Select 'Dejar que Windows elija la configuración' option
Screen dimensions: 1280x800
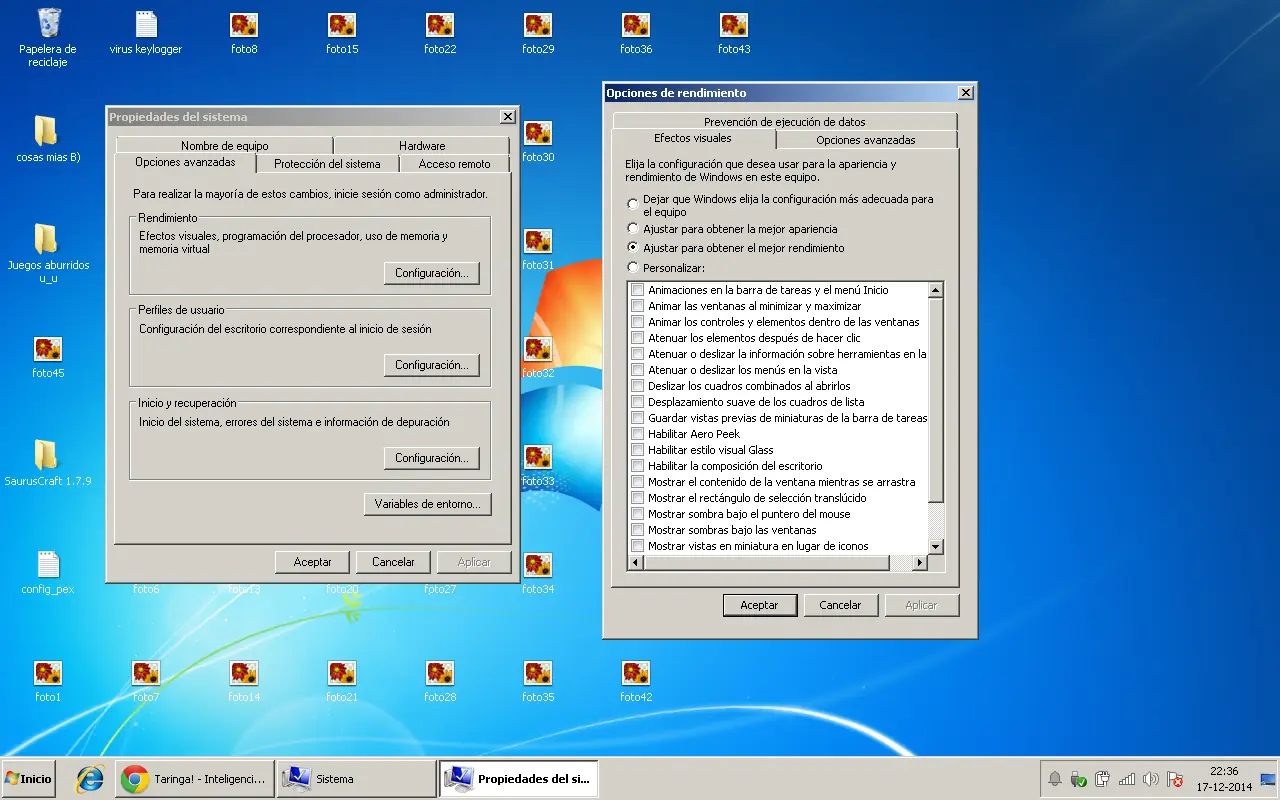633,204
